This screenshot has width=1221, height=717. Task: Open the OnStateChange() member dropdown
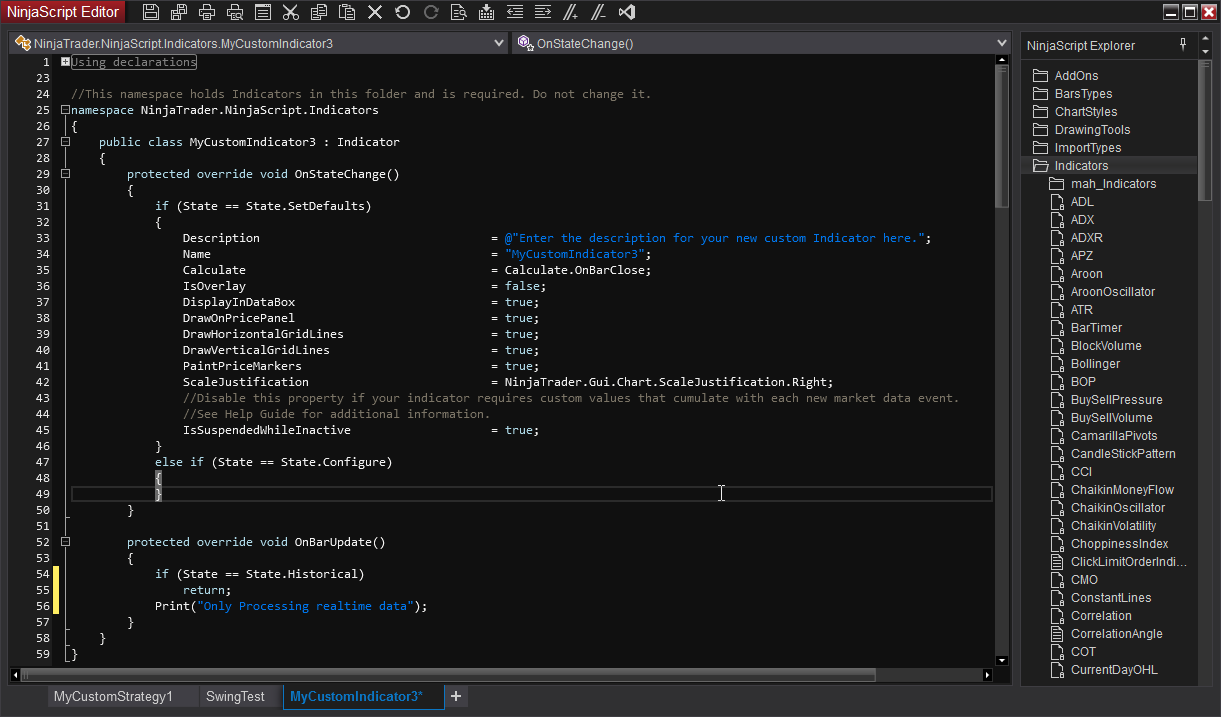(1002, 44)
